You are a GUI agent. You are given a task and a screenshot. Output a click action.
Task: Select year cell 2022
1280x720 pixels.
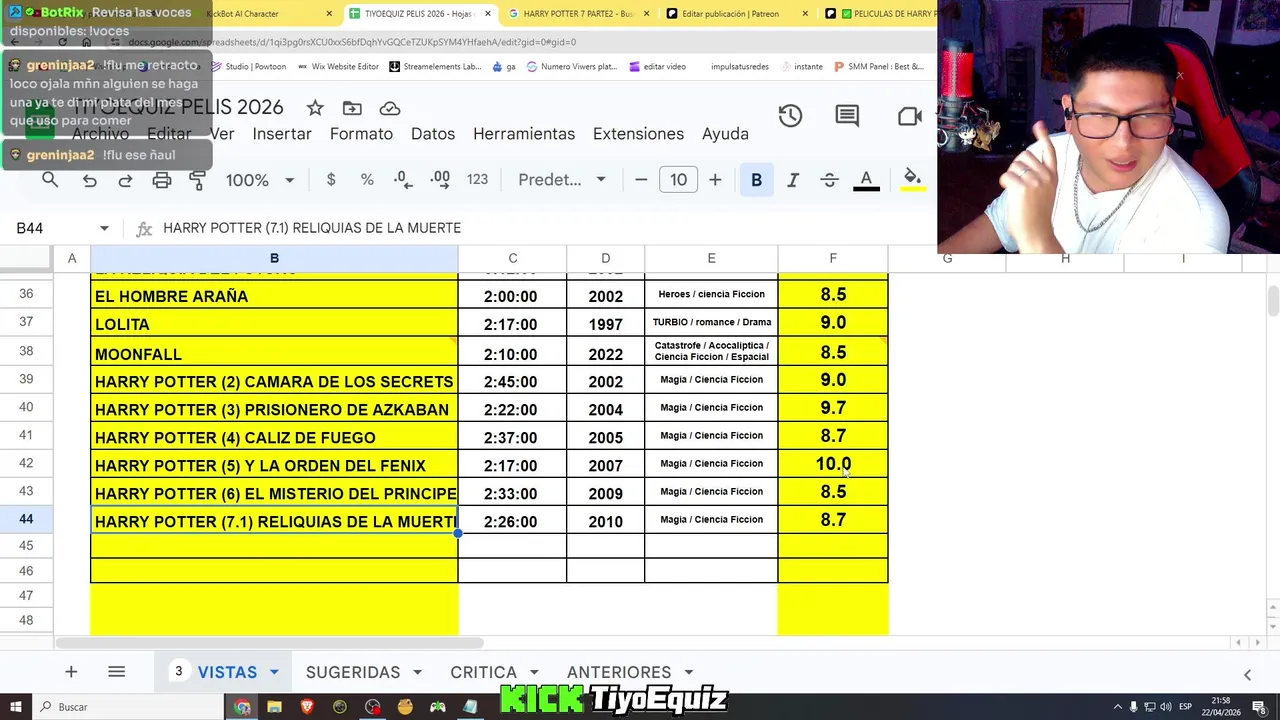(605, 353)
